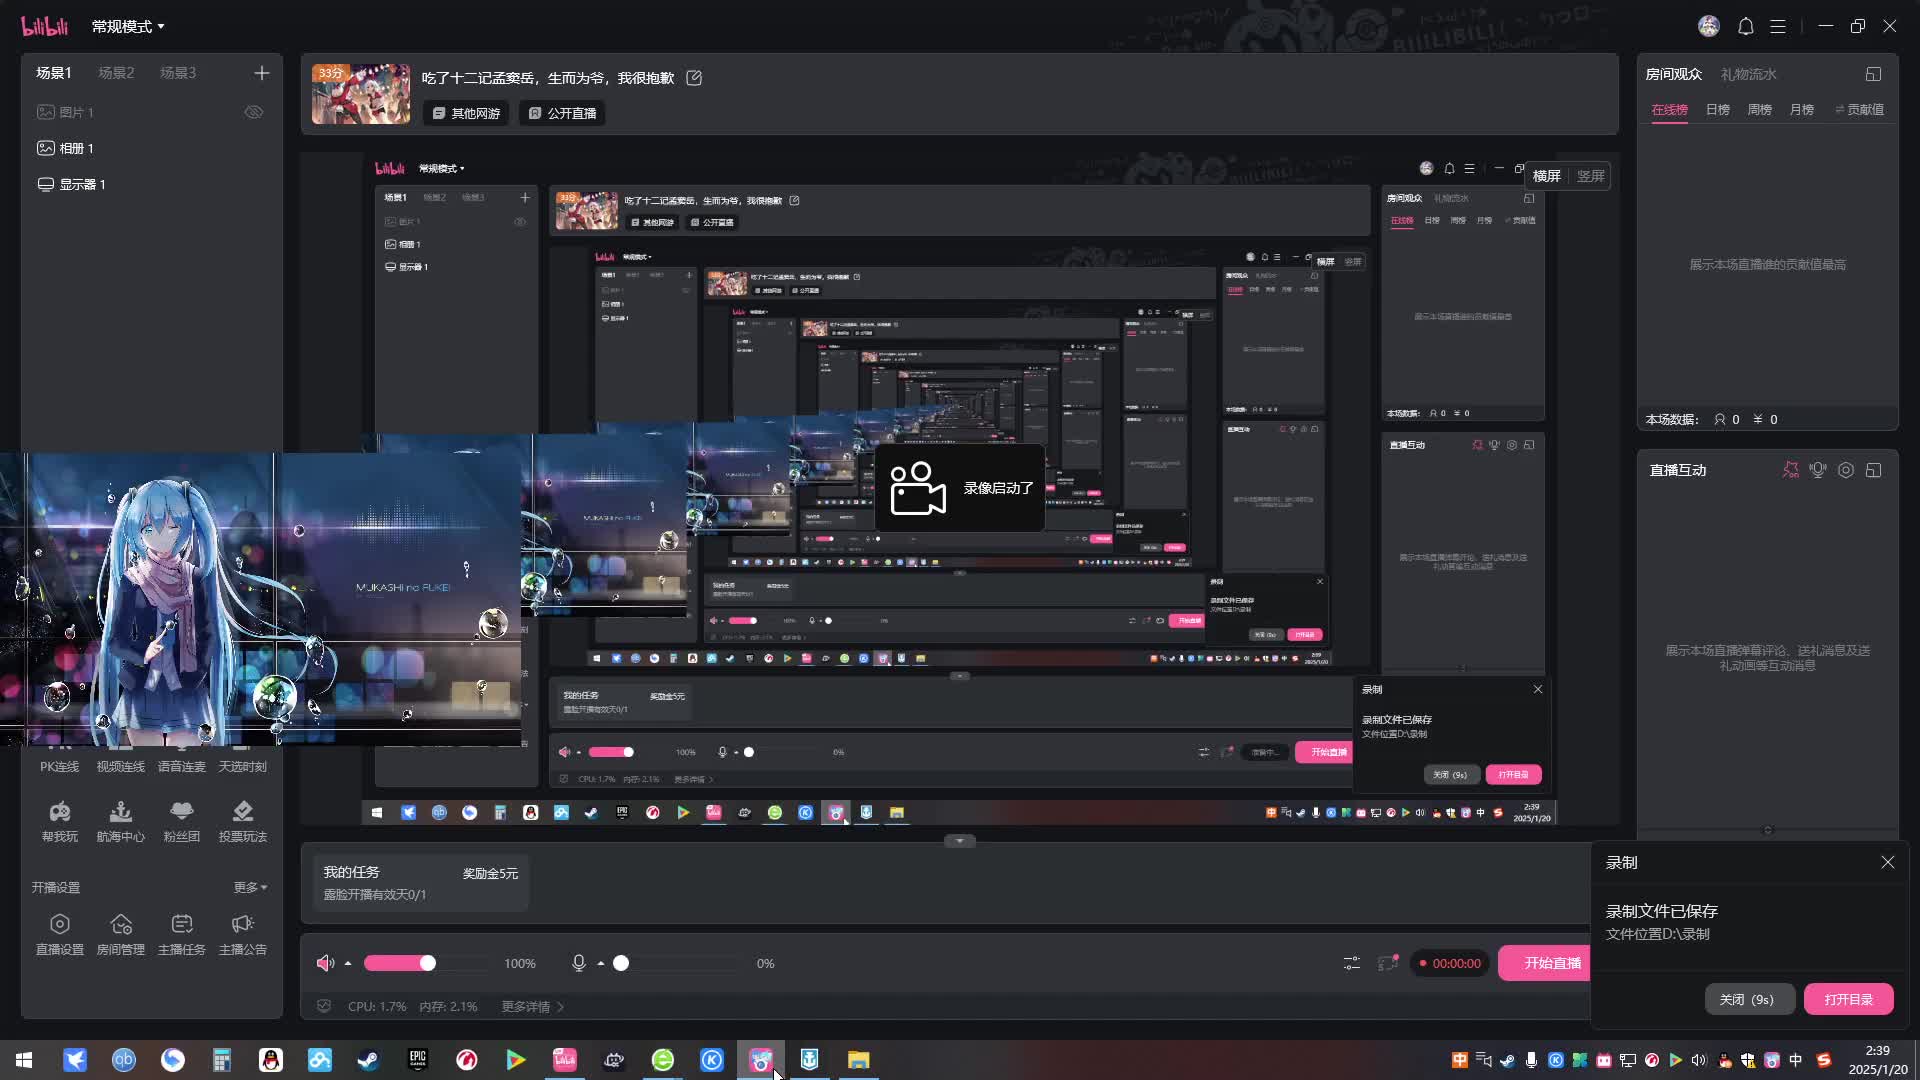The image size is (1920, 1080).
Task: Close the 录制 notification with X
Action: click(x=1887, y=862)
